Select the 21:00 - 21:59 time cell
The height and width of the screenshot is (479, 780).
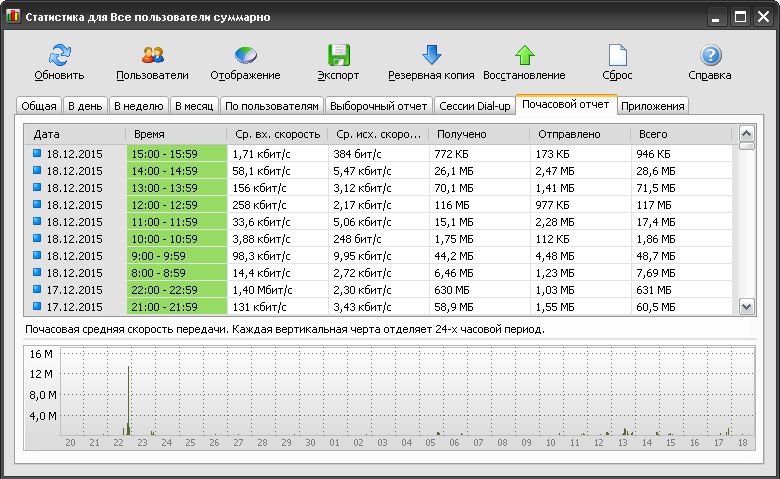click(x=177, y=306)
